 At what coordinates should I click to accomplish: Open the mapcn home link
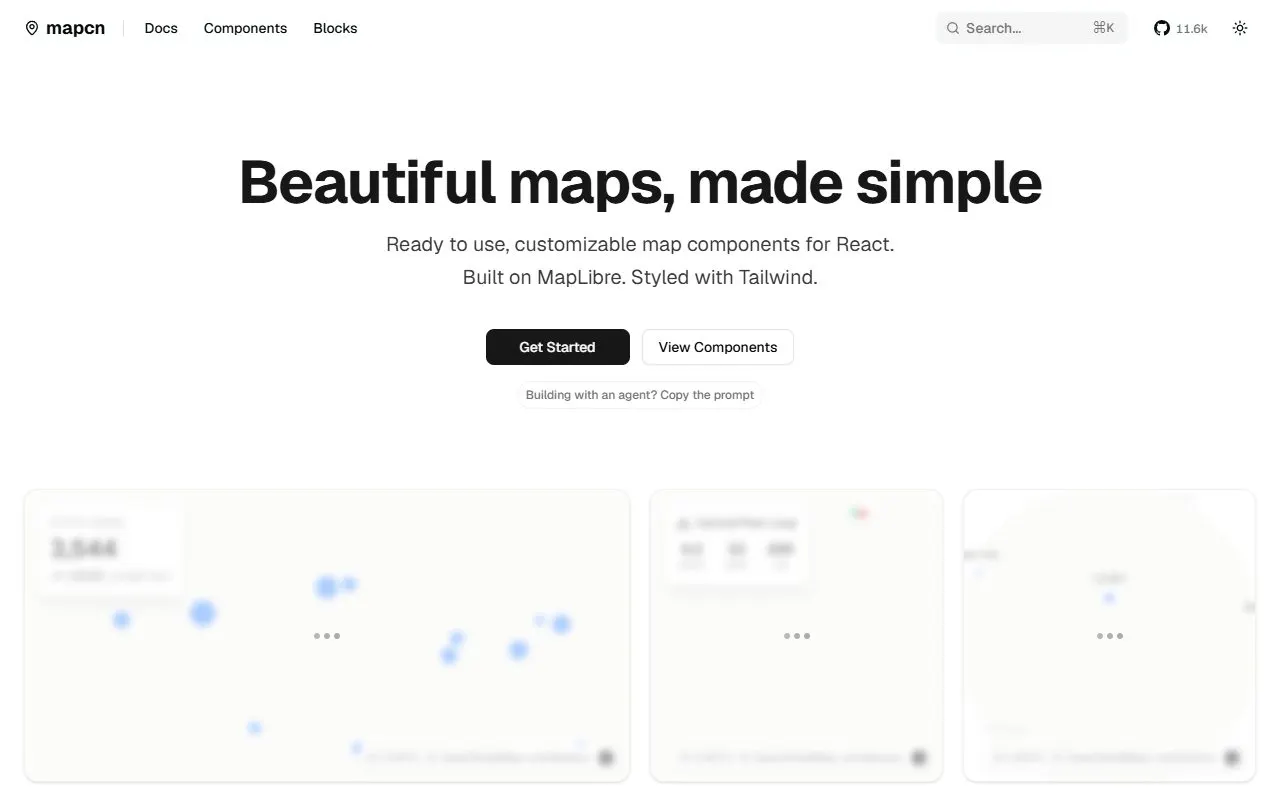(65, 28)
